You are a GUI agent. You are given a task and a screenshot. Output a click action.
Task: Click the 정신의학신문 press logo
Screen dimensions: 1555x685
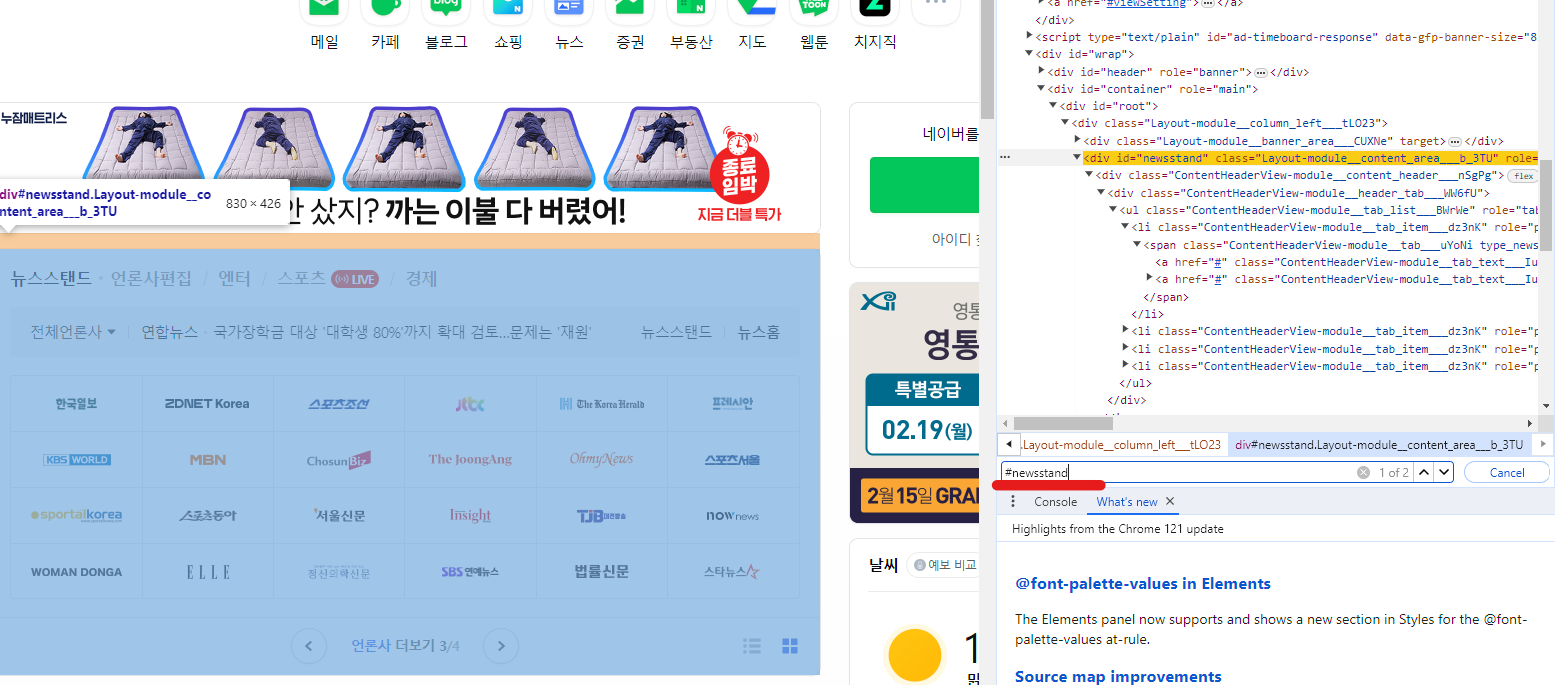(339, 572)
